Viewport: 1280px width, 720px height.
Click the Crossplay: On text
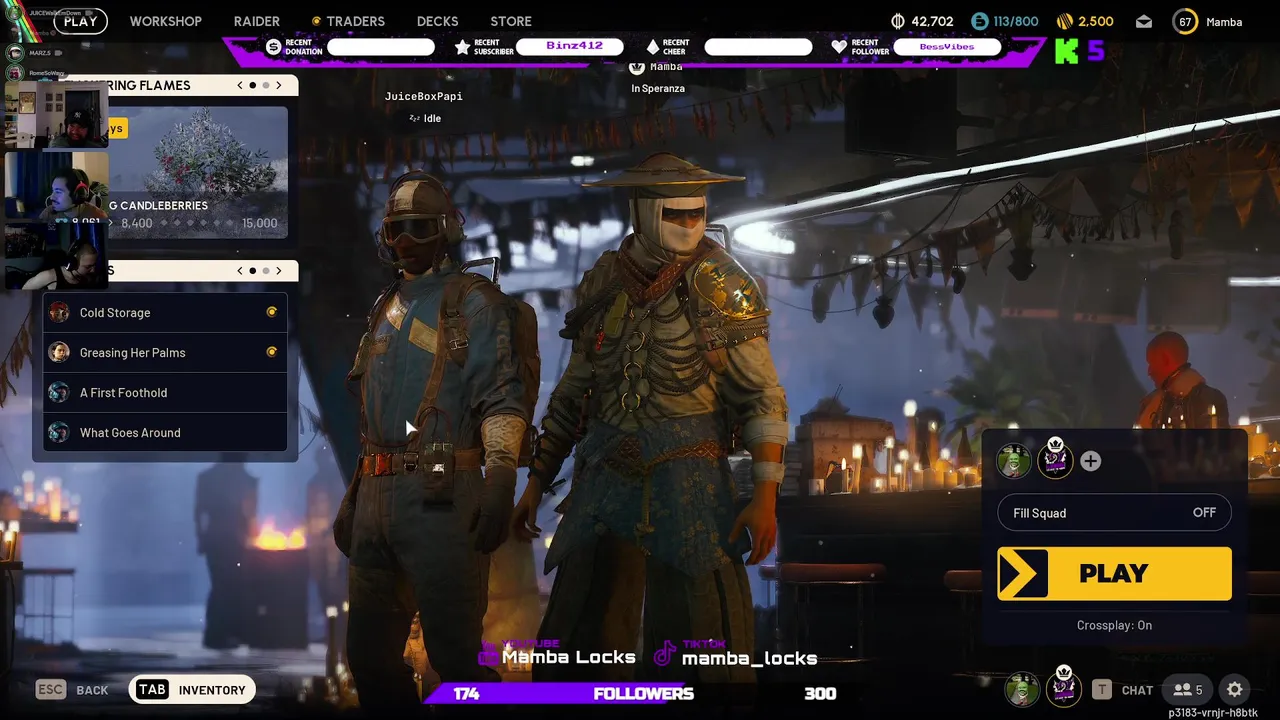1114,625
